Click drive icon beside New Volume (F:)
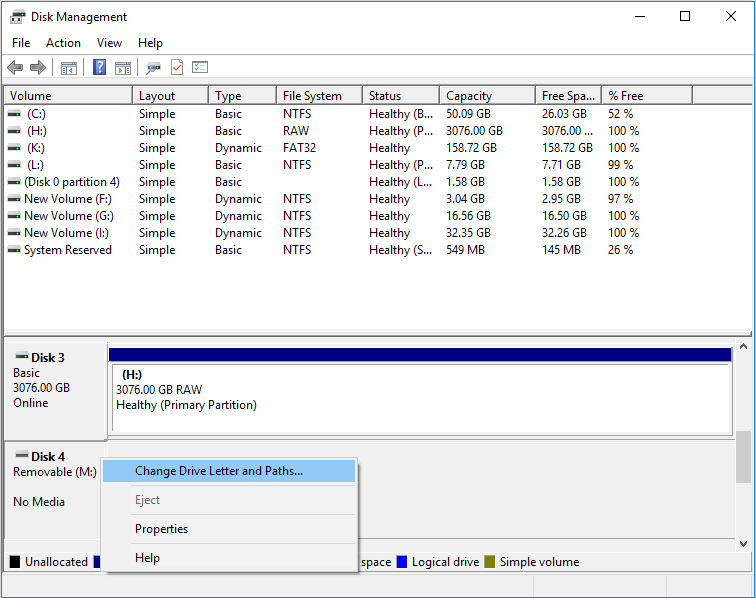The image size is (756, 598). tap(14, 199)
